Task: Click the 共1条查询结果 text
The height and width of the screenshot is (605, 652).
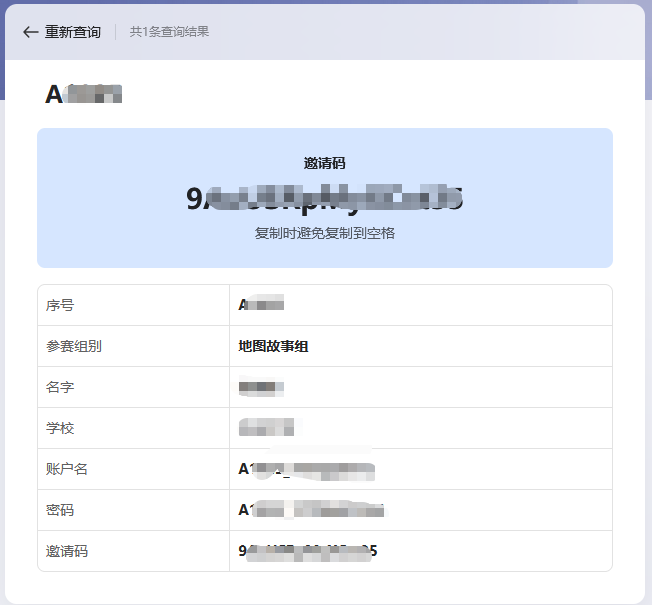Action: (x=169, y=32)
